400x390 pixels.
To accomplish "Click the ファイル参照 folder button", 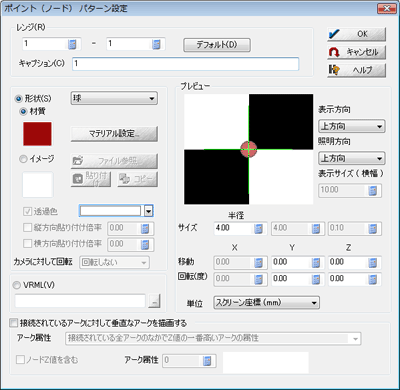I will 114,161.
